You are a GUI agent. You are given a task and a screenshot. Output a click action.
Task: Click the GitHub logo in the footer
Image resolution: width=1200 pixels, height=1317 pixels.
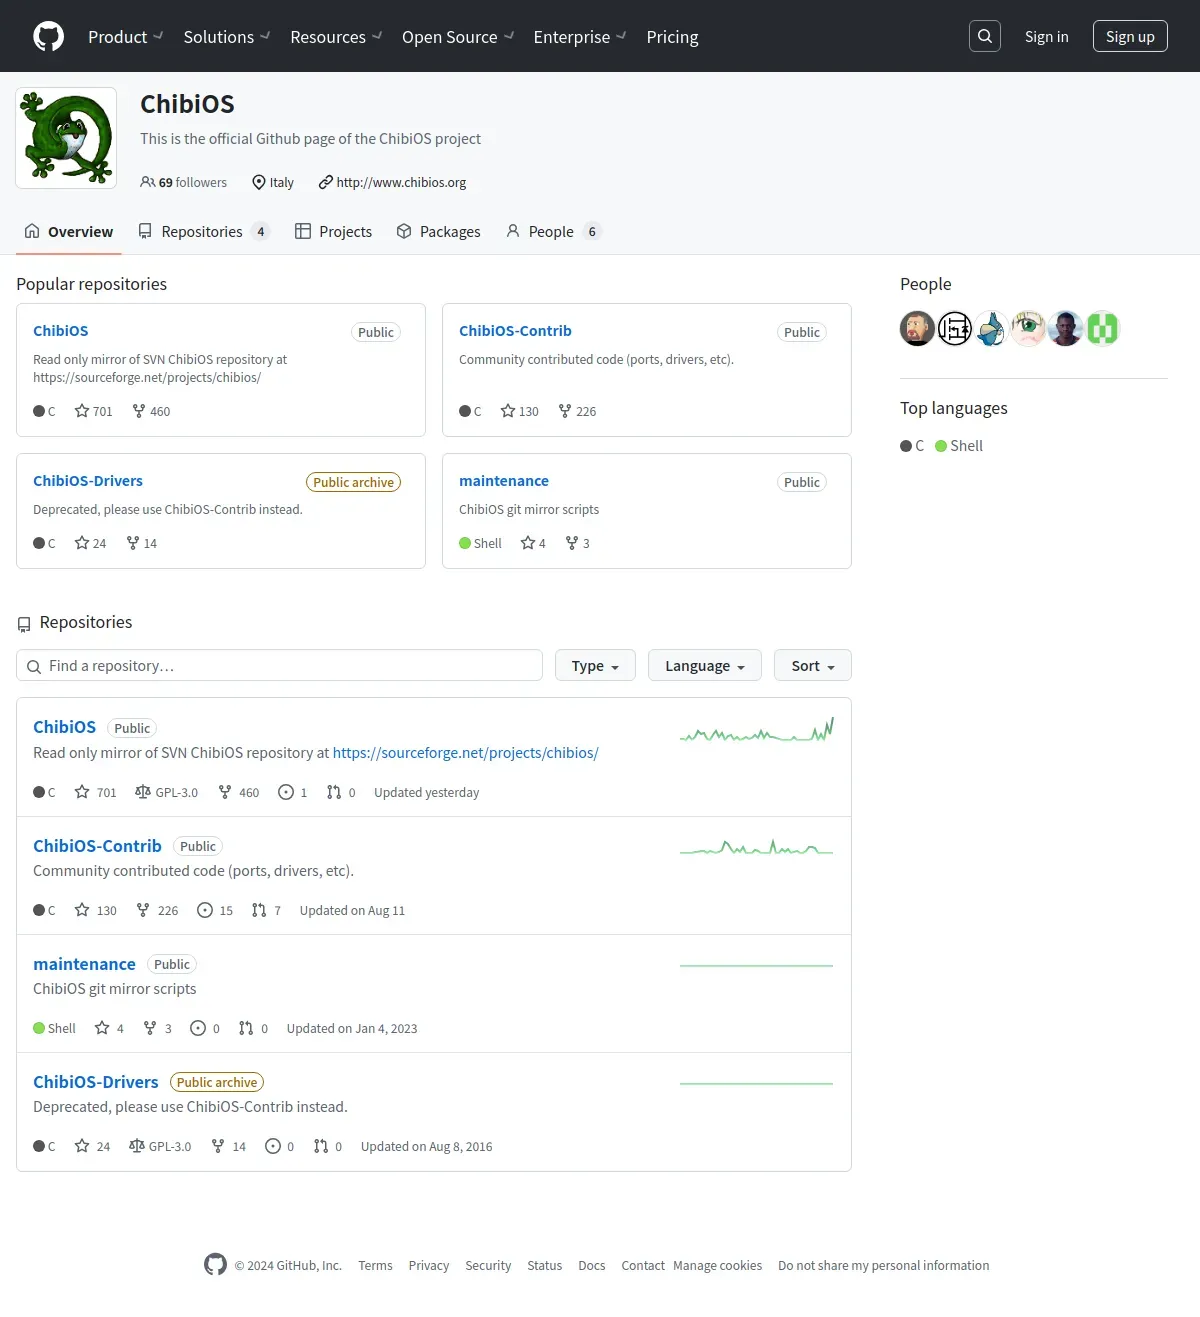point(215,1264)
